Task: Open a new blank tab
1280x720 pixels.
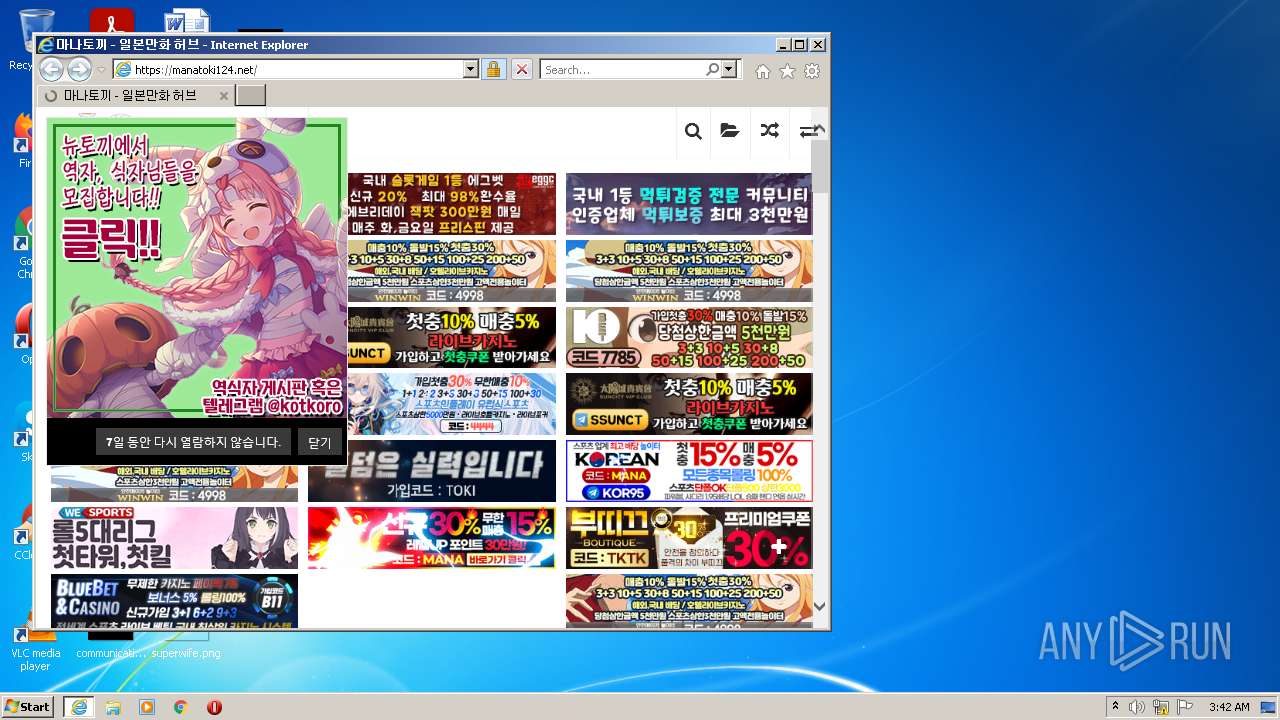Action: [250, 96]
